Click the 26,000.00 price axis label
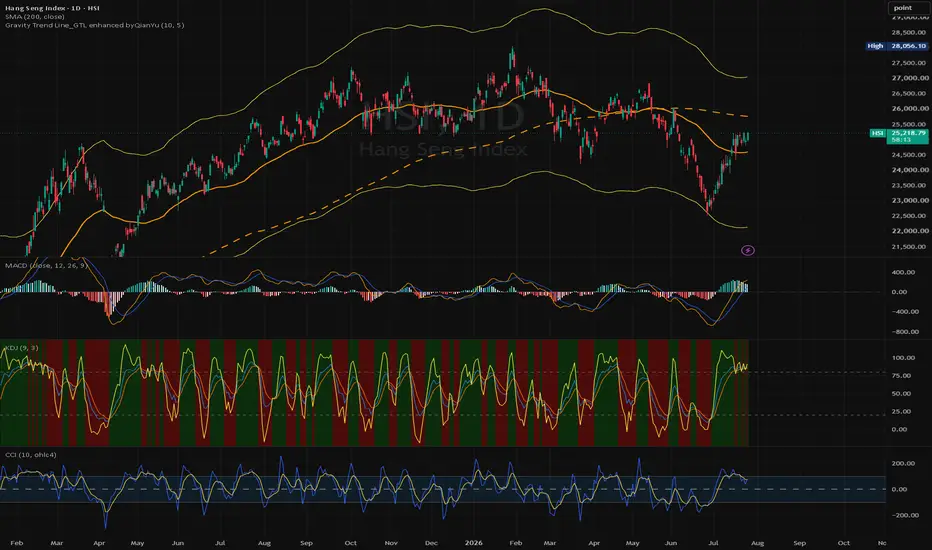The height and width of the screenshot is (550, 932). click(910, 109)
